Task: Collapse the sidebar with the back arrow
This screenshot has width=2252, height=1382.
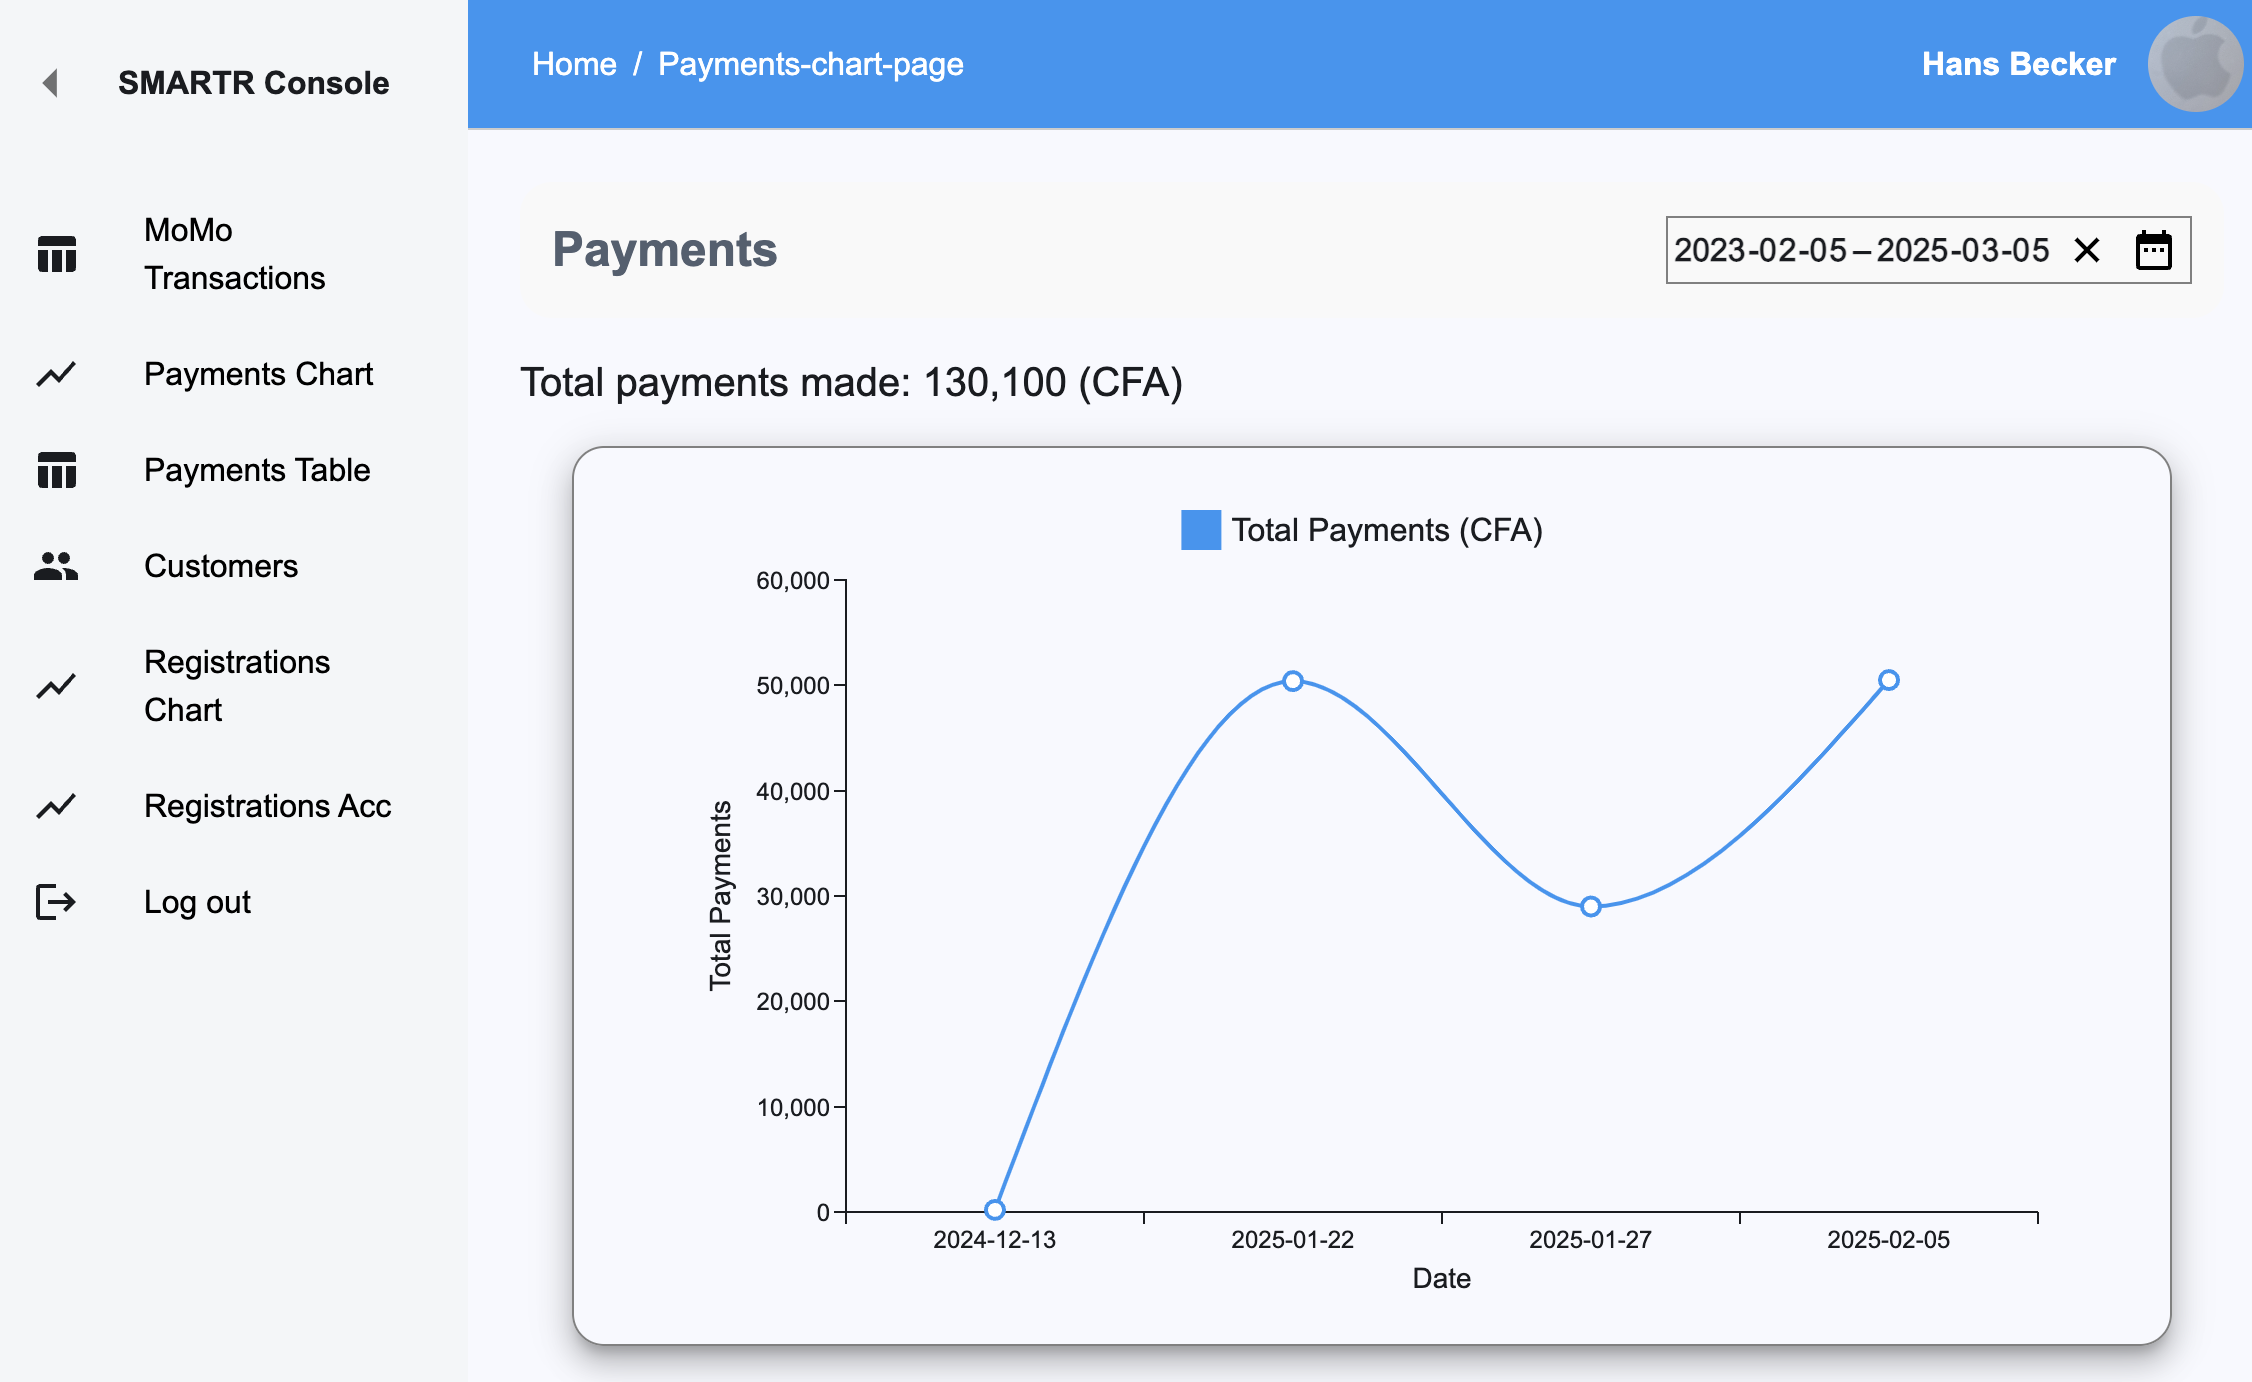Action: click(x=48, y=83)
